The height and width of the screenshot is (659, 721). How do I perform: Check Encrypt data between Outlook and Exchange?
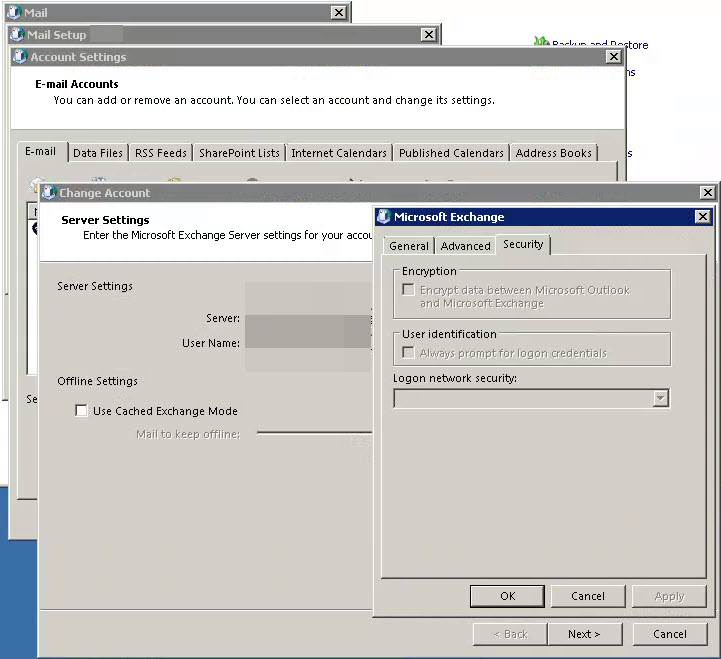[x=408, y=289]
